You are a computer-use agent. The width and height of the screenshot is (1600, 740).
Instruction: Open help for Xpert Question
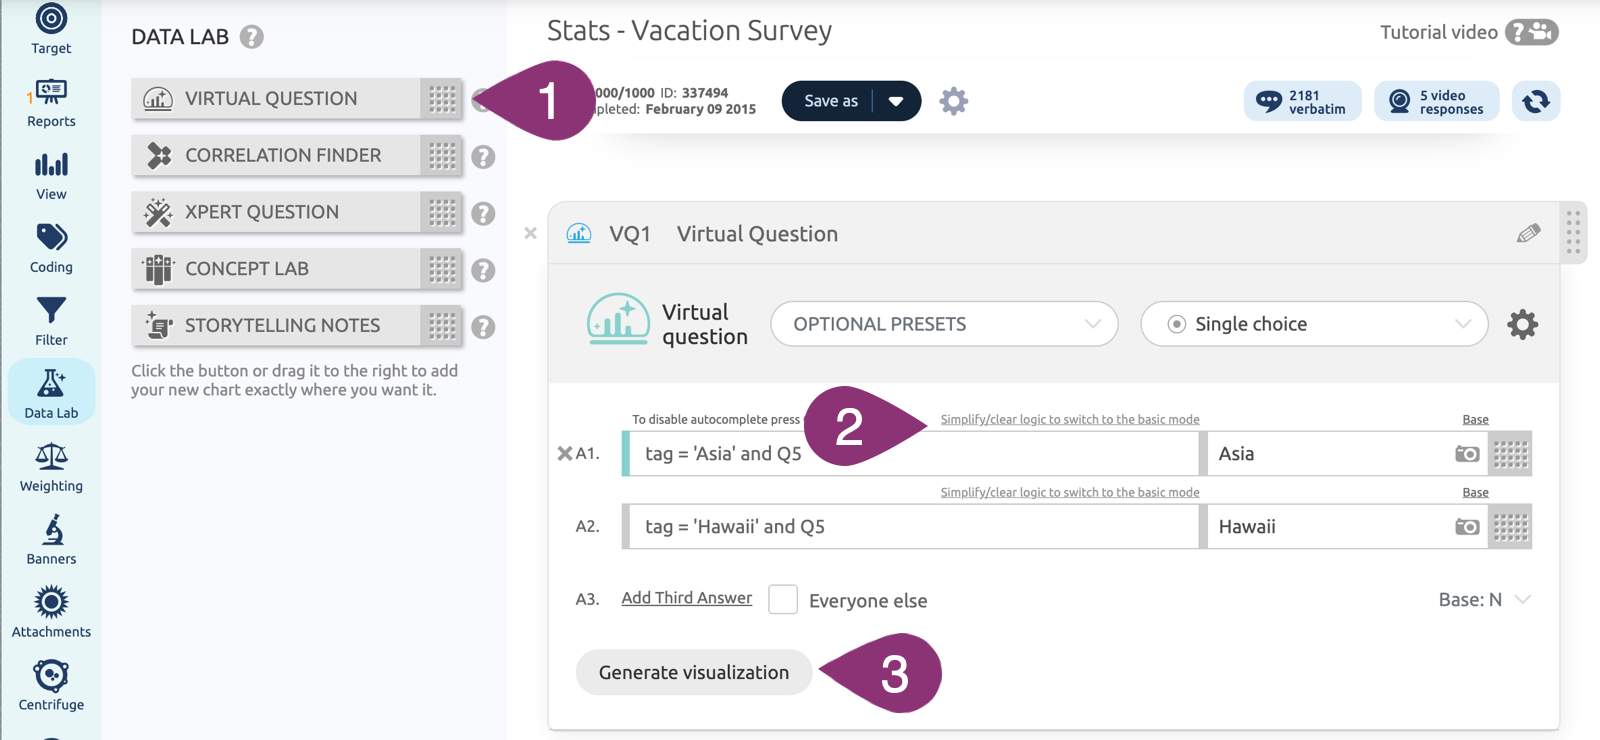point(483,214)
